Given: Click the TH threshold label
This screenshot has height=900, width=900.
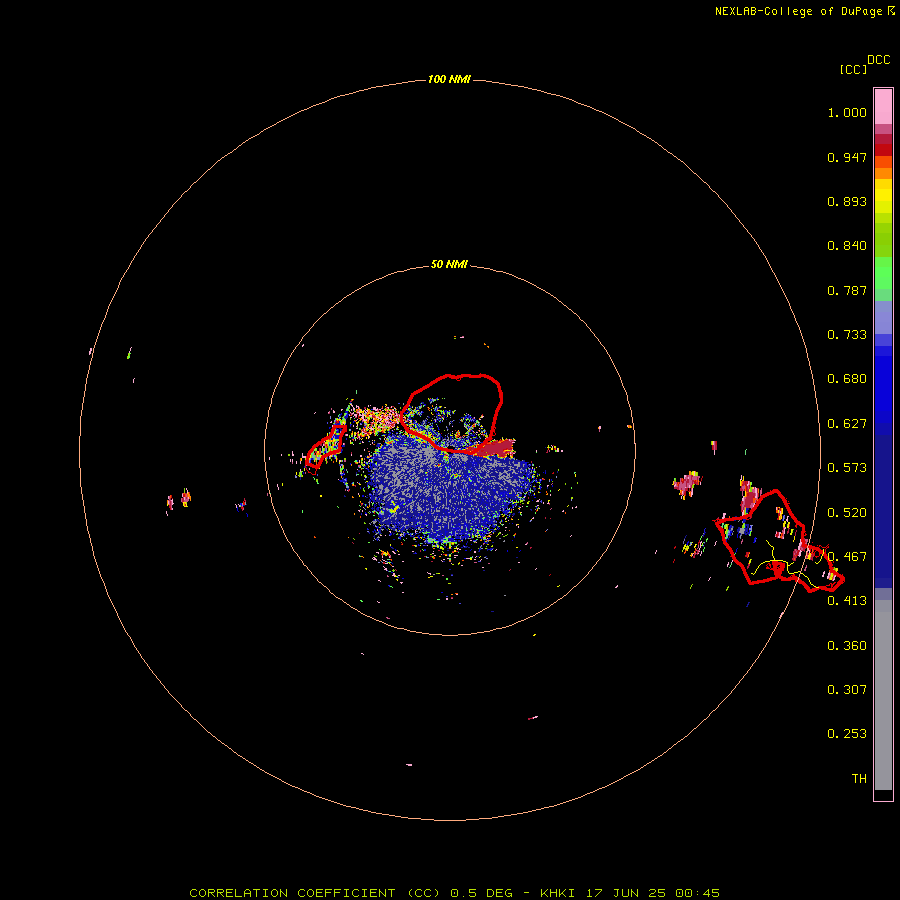Looking at the screenshot, I should coord(859,779).
